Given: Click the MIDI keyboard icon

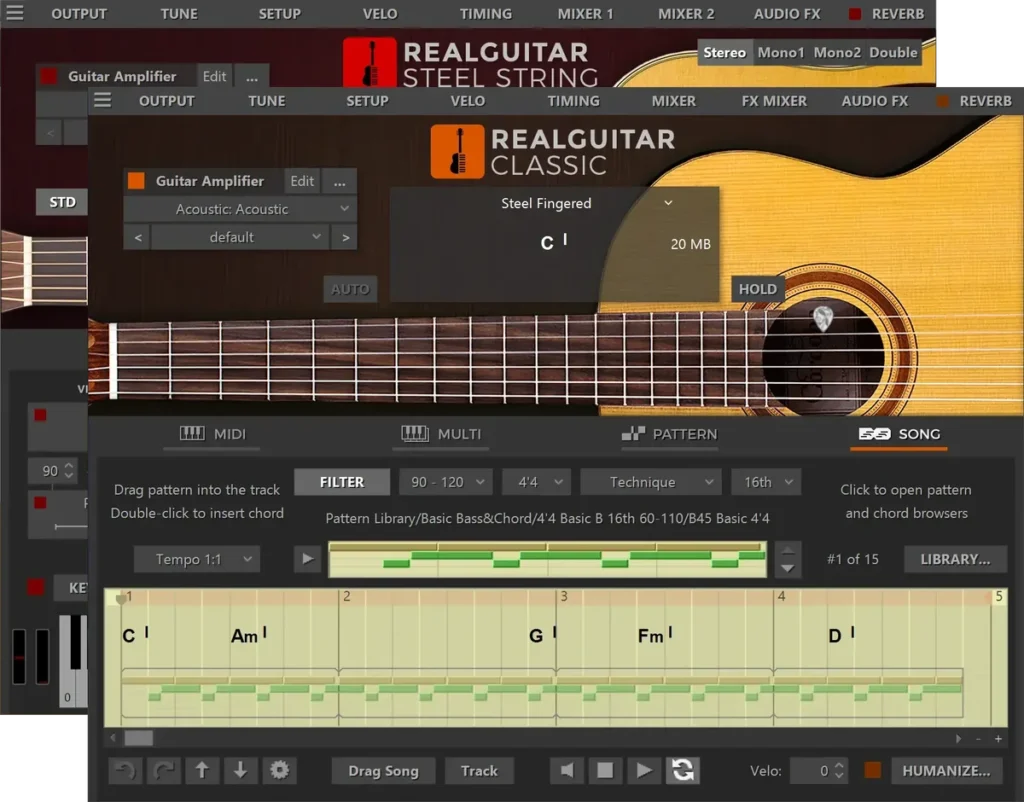Looking at the screenshot, I should pos(192,433).
